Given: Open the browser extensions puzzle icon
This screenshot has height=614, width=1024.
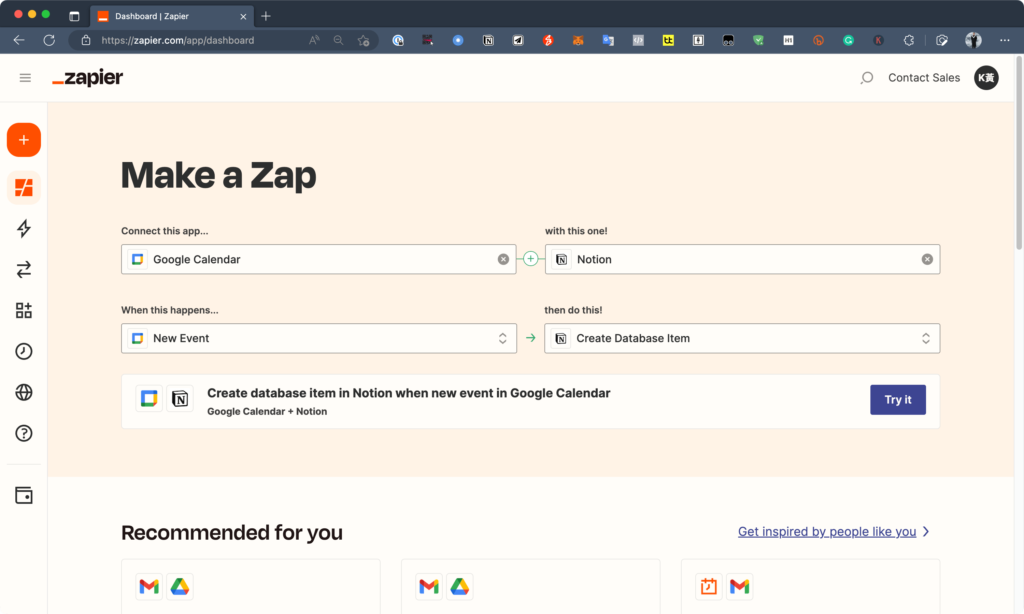Looking at the screenshot, I should (908, 40).
